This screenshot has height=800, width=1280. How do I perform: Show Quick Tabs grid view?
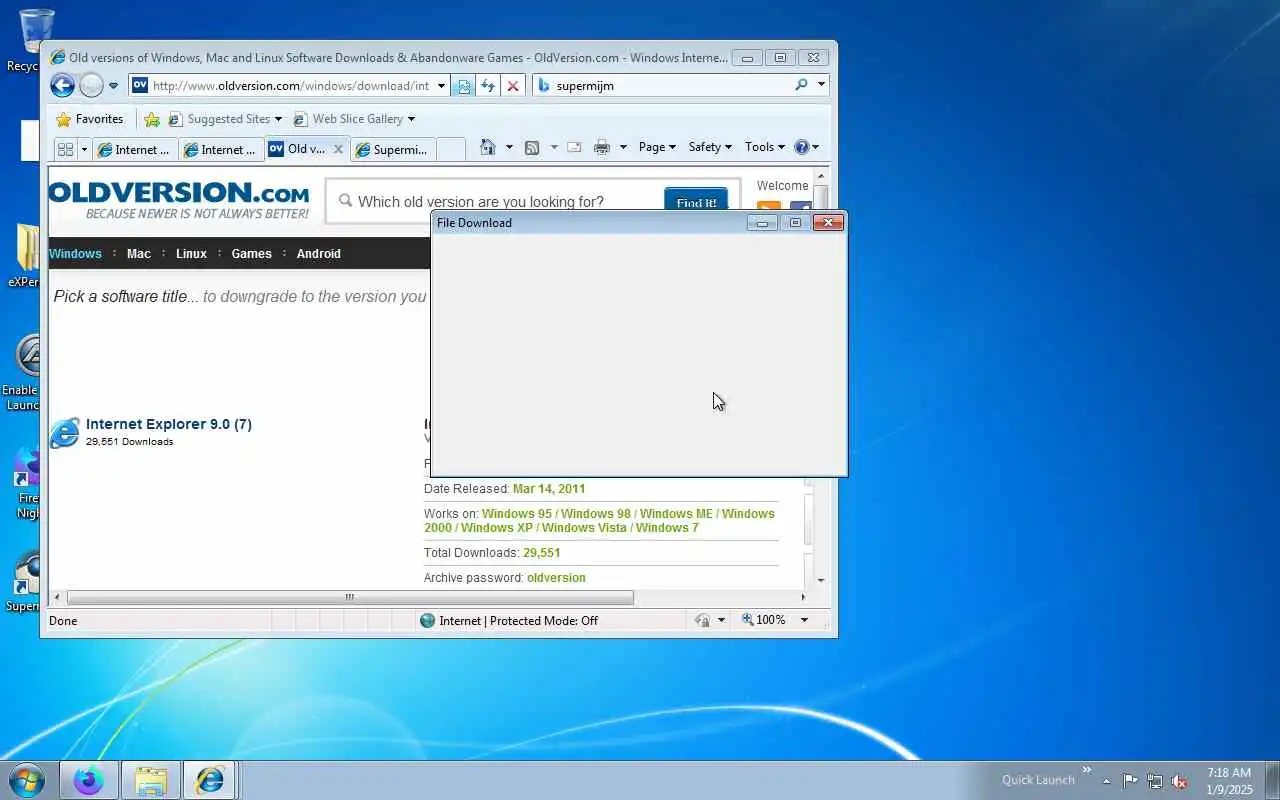[66, 149]
